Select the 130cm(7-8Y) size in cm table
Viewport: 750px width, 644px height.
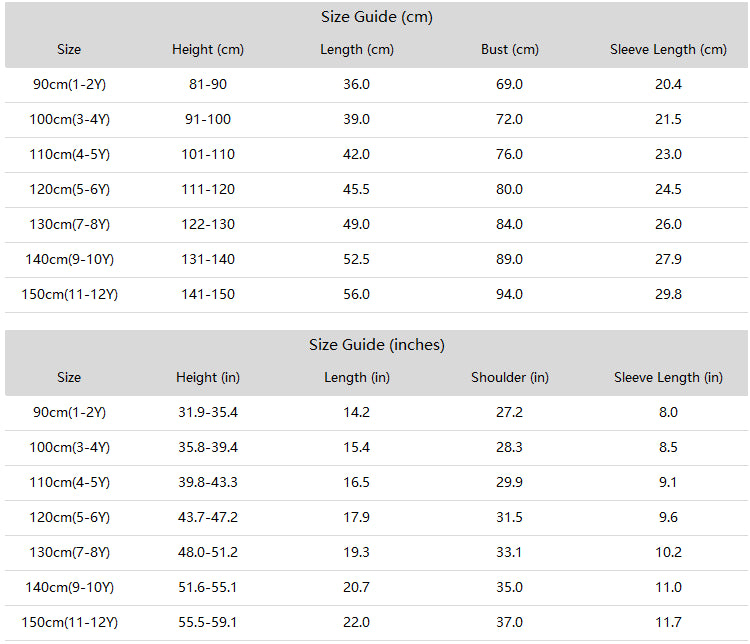[69, 224]
